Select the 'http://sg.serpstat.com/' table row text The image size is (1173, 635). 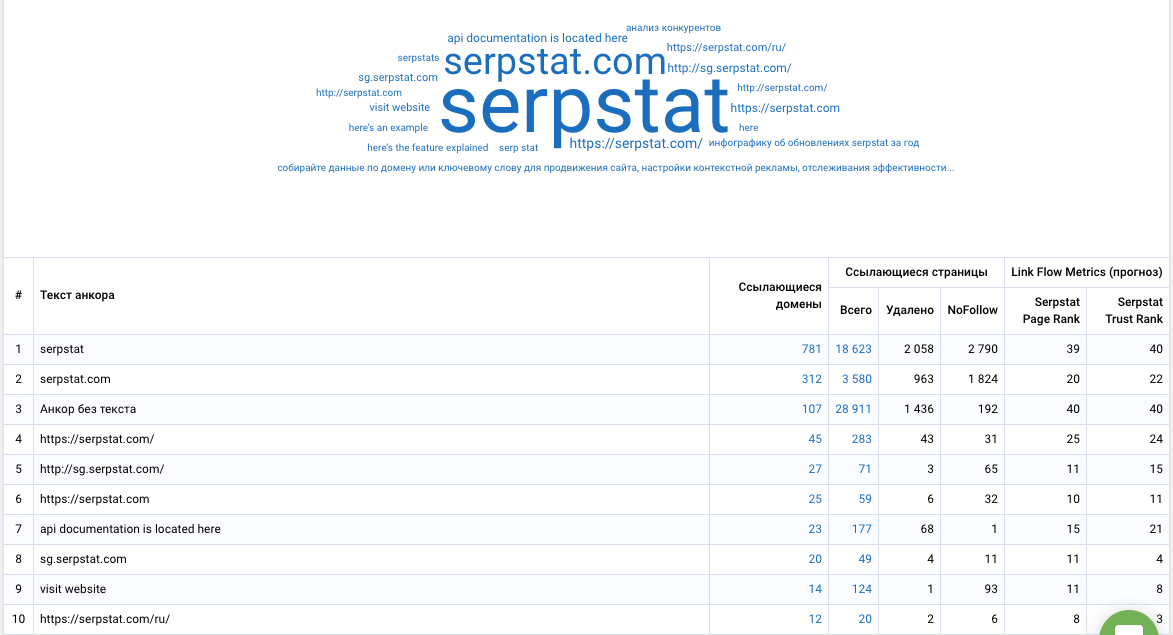(x=102, y=469)
